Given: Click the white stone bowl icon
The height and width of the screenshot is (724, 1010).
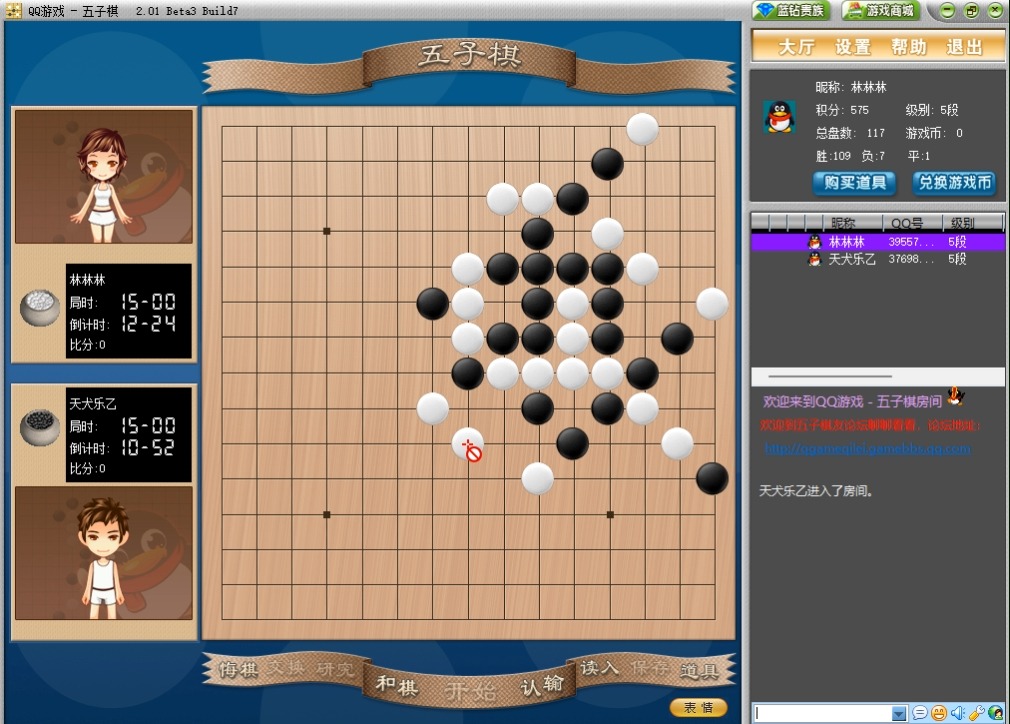Looking at the screenshot, I should click(40, 308).
